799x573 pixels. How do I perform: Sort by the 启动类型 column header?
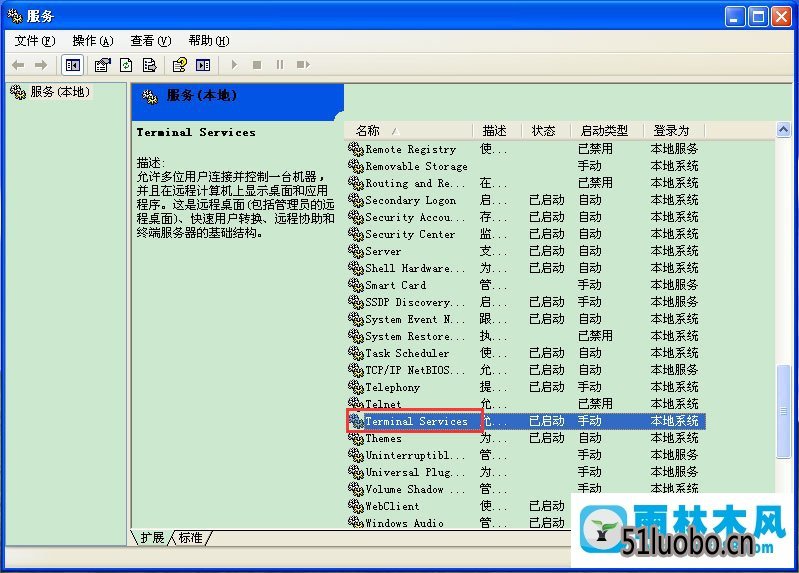[607, 131]
